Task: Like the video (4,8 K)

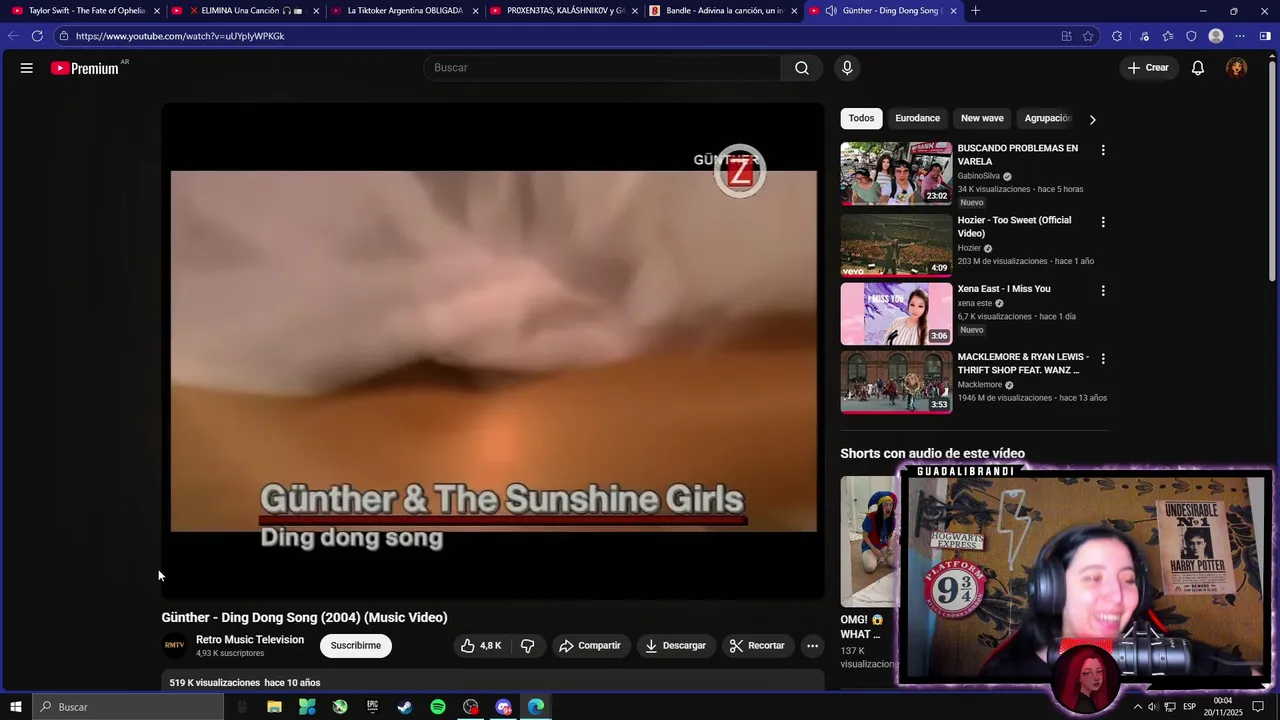Action: coord(481,646)
